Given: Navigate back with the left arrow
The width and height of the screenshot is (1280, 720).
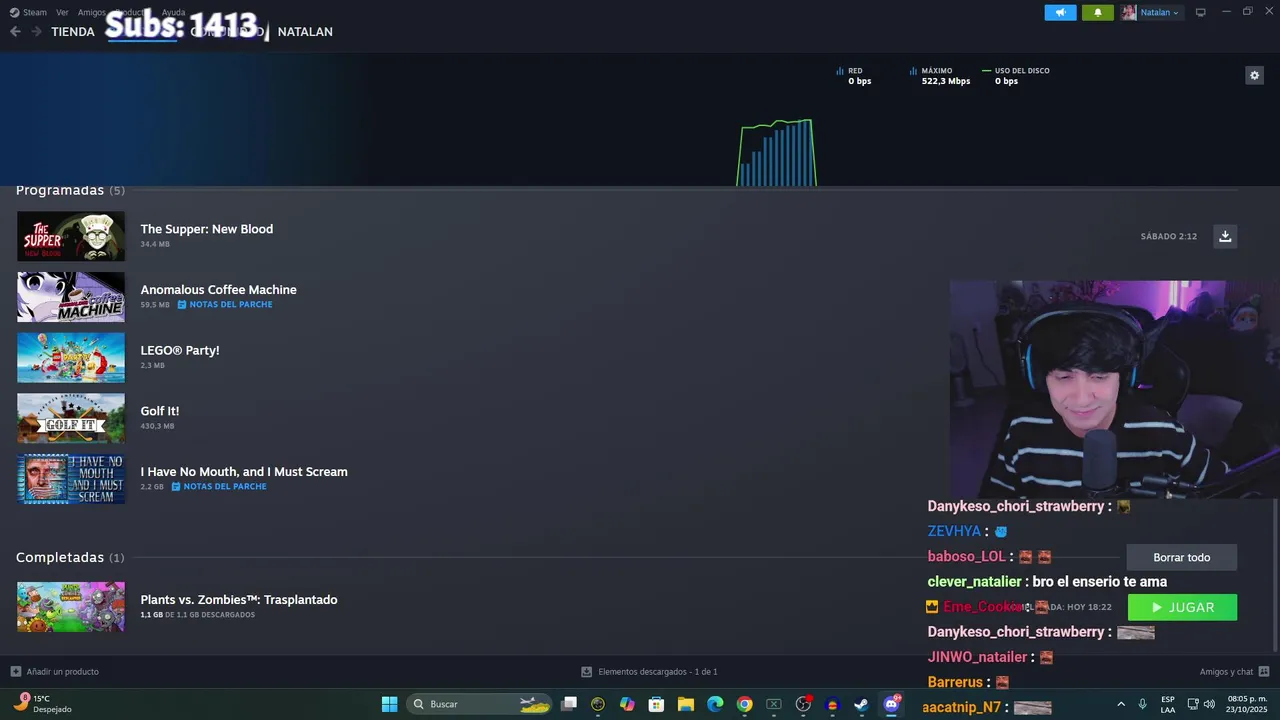Looking at the screenshot, I should click(15, 32).
